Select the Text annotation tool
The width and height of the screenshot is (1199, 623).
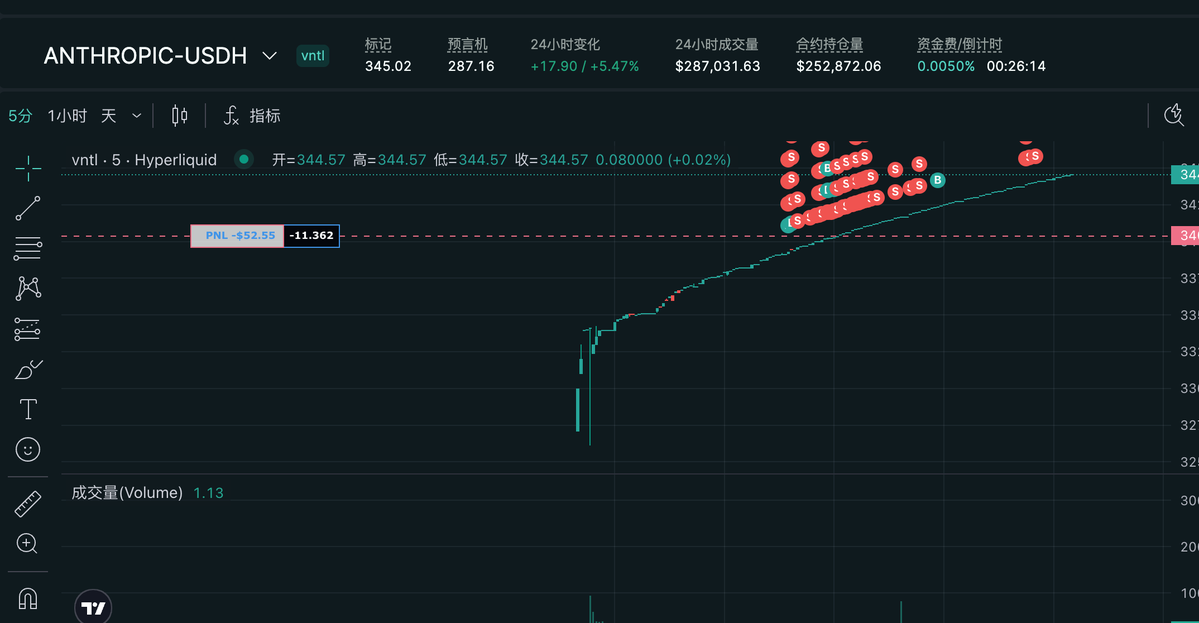28,410
